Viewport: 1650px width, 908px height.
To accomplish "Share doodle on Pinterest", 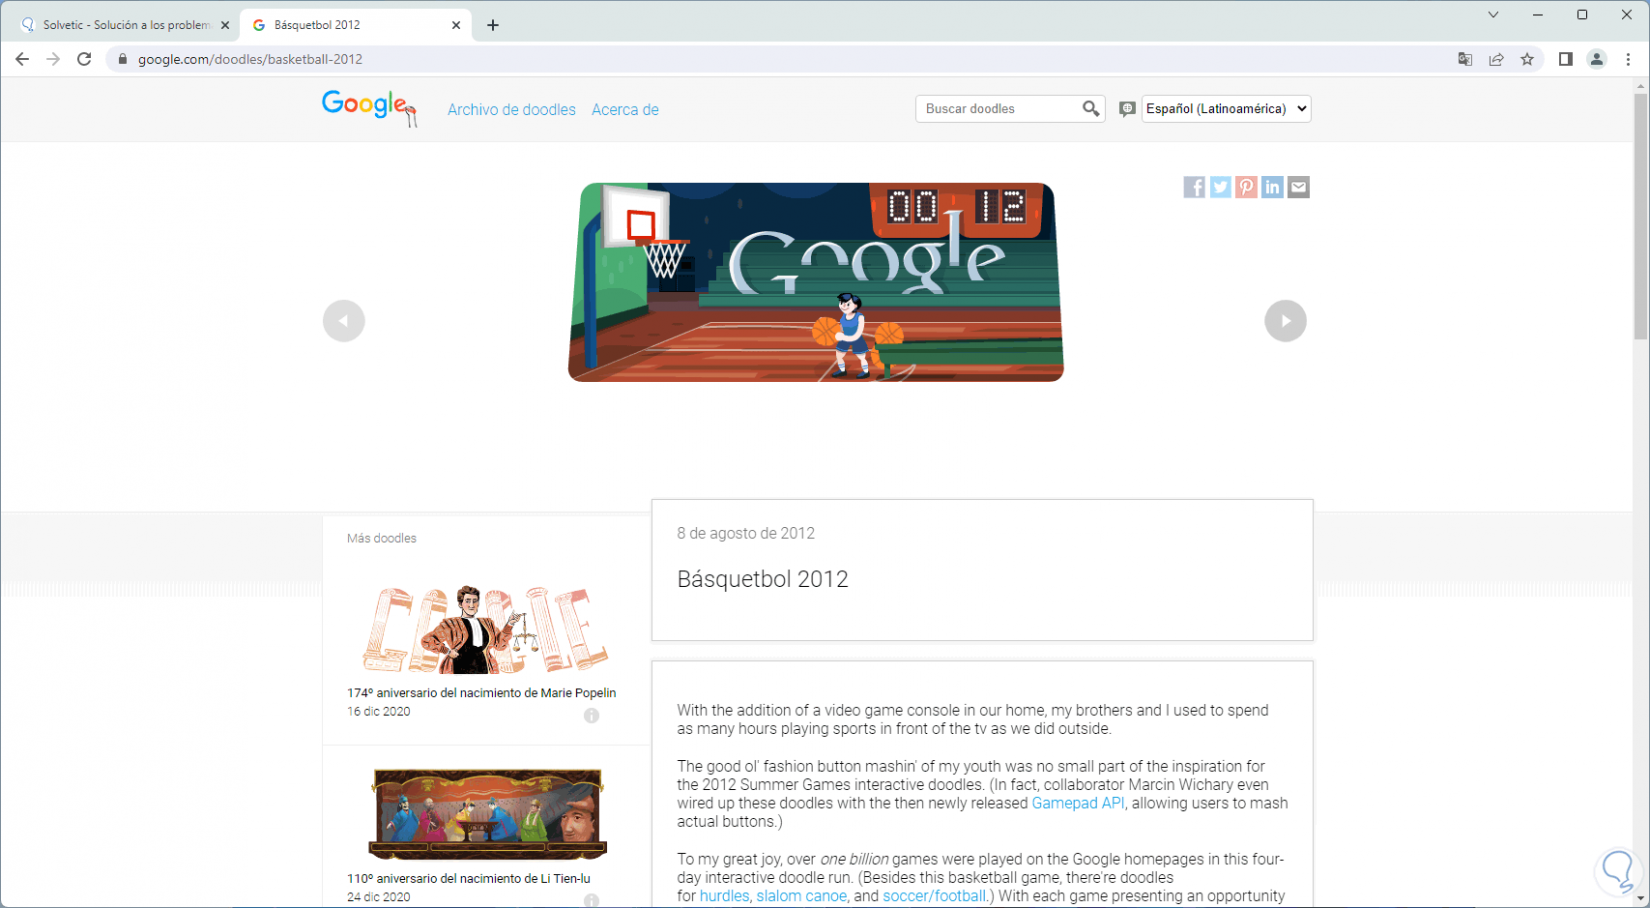I will click(x=1246, y=187).
